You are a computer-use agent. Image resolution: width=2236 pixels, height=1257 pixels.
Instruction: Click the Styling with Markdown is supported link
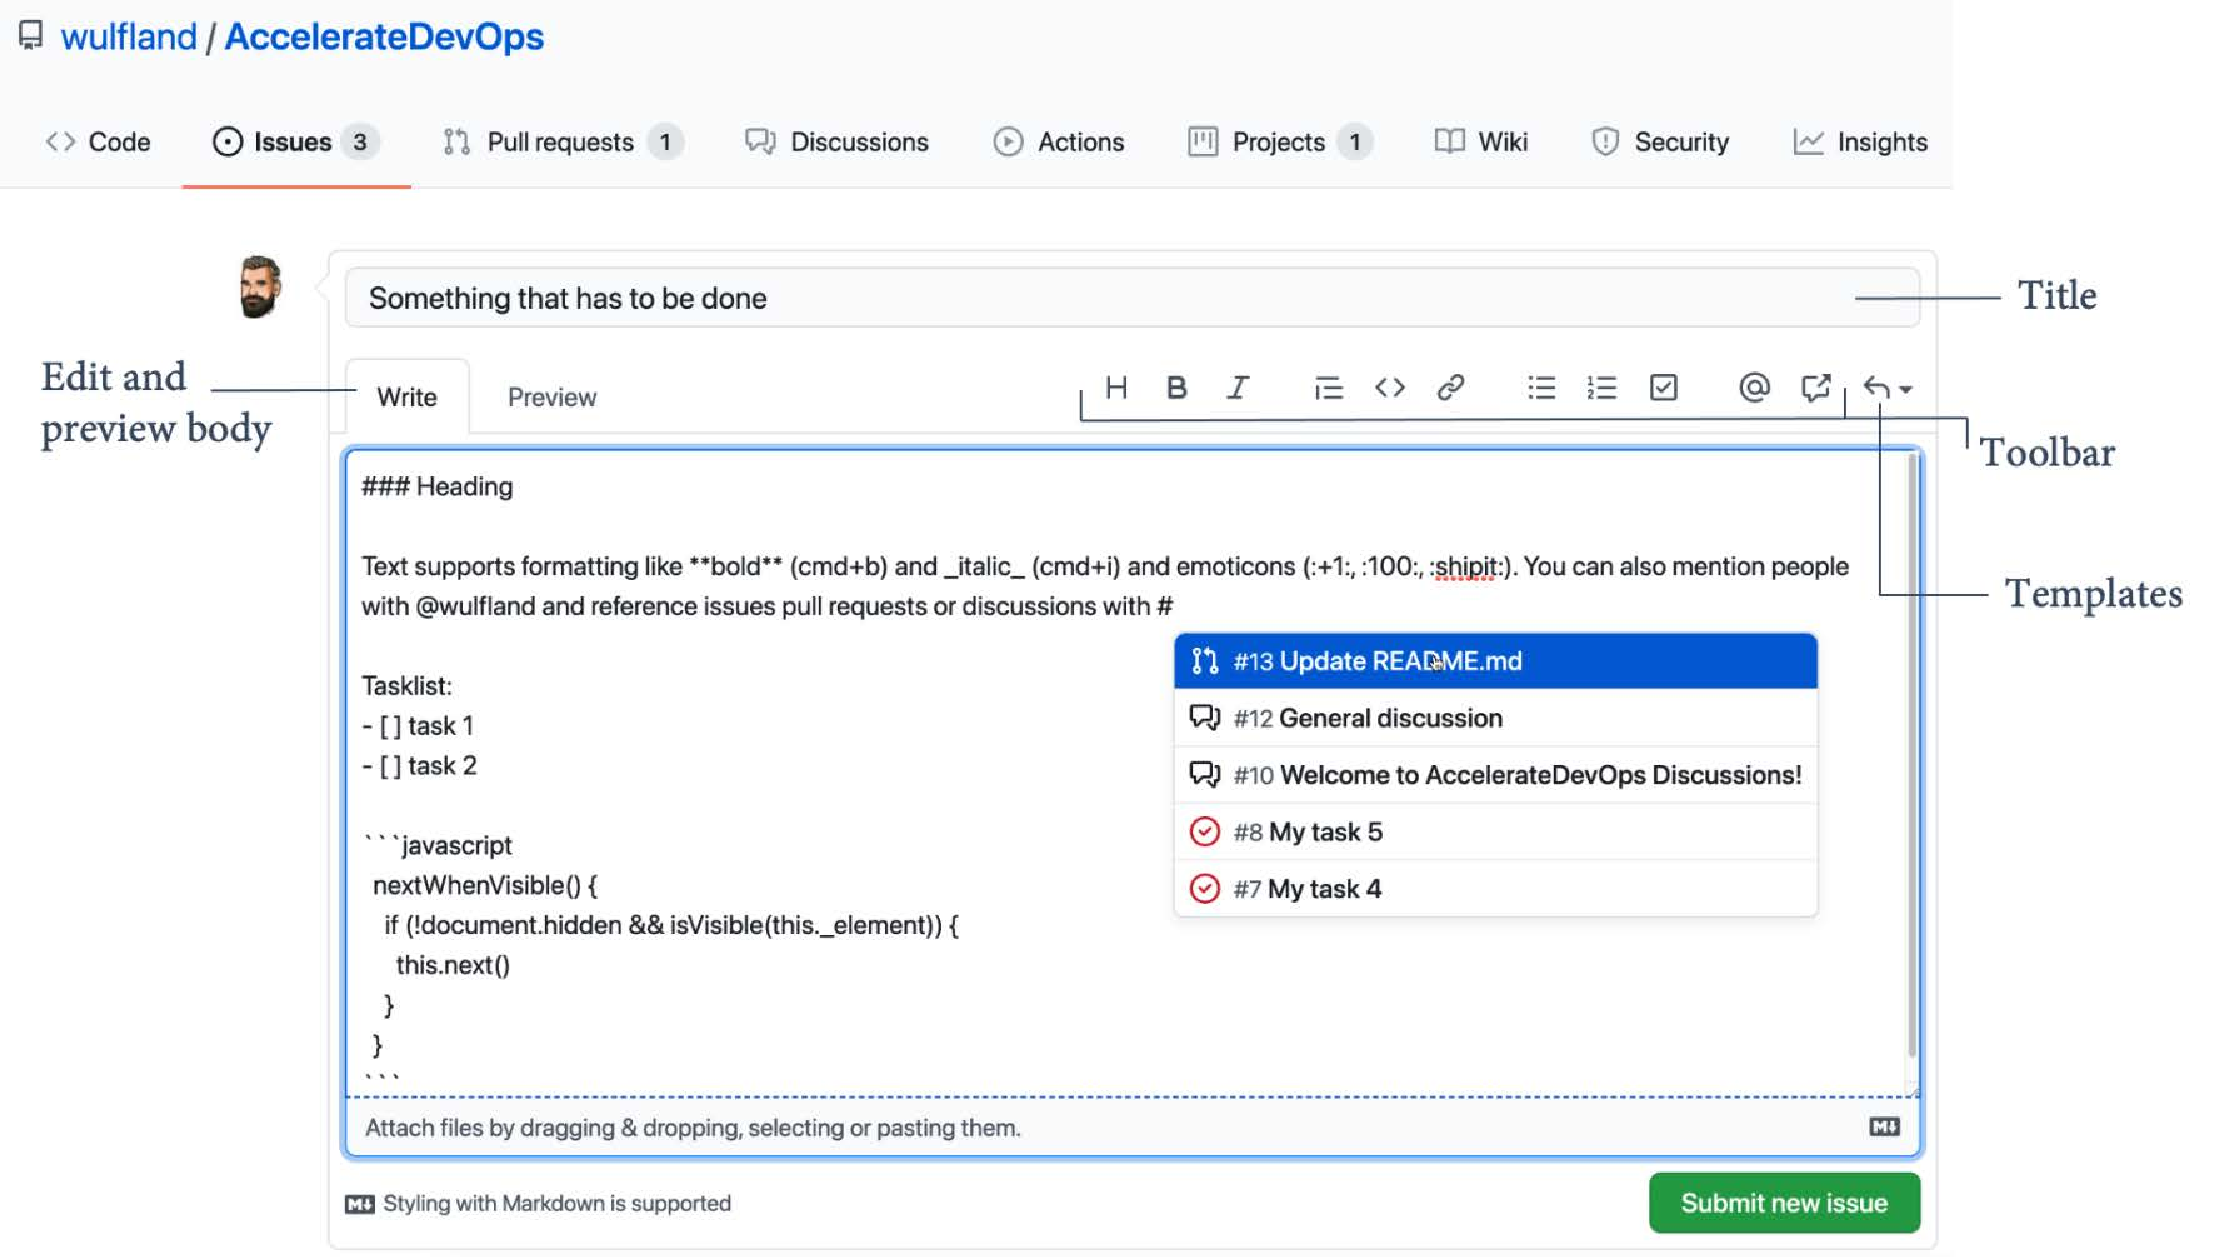tap(556, 1203)
